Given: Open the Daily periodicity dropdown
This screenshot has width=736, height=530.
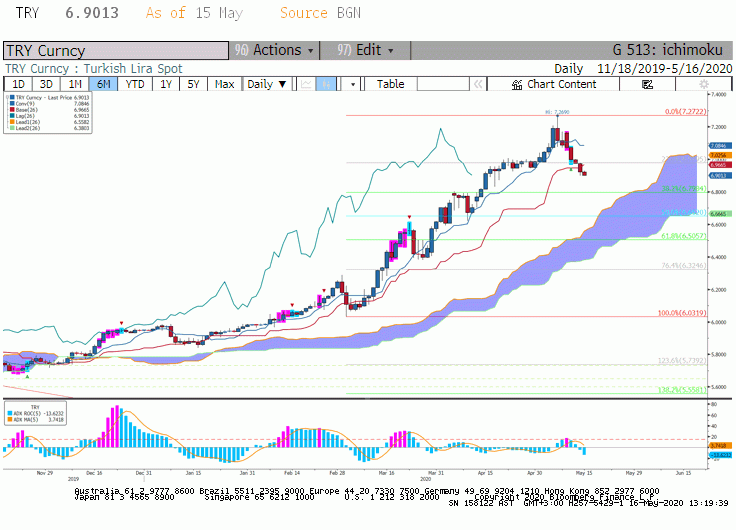Looking at the screenshot, I should point(267,84).
